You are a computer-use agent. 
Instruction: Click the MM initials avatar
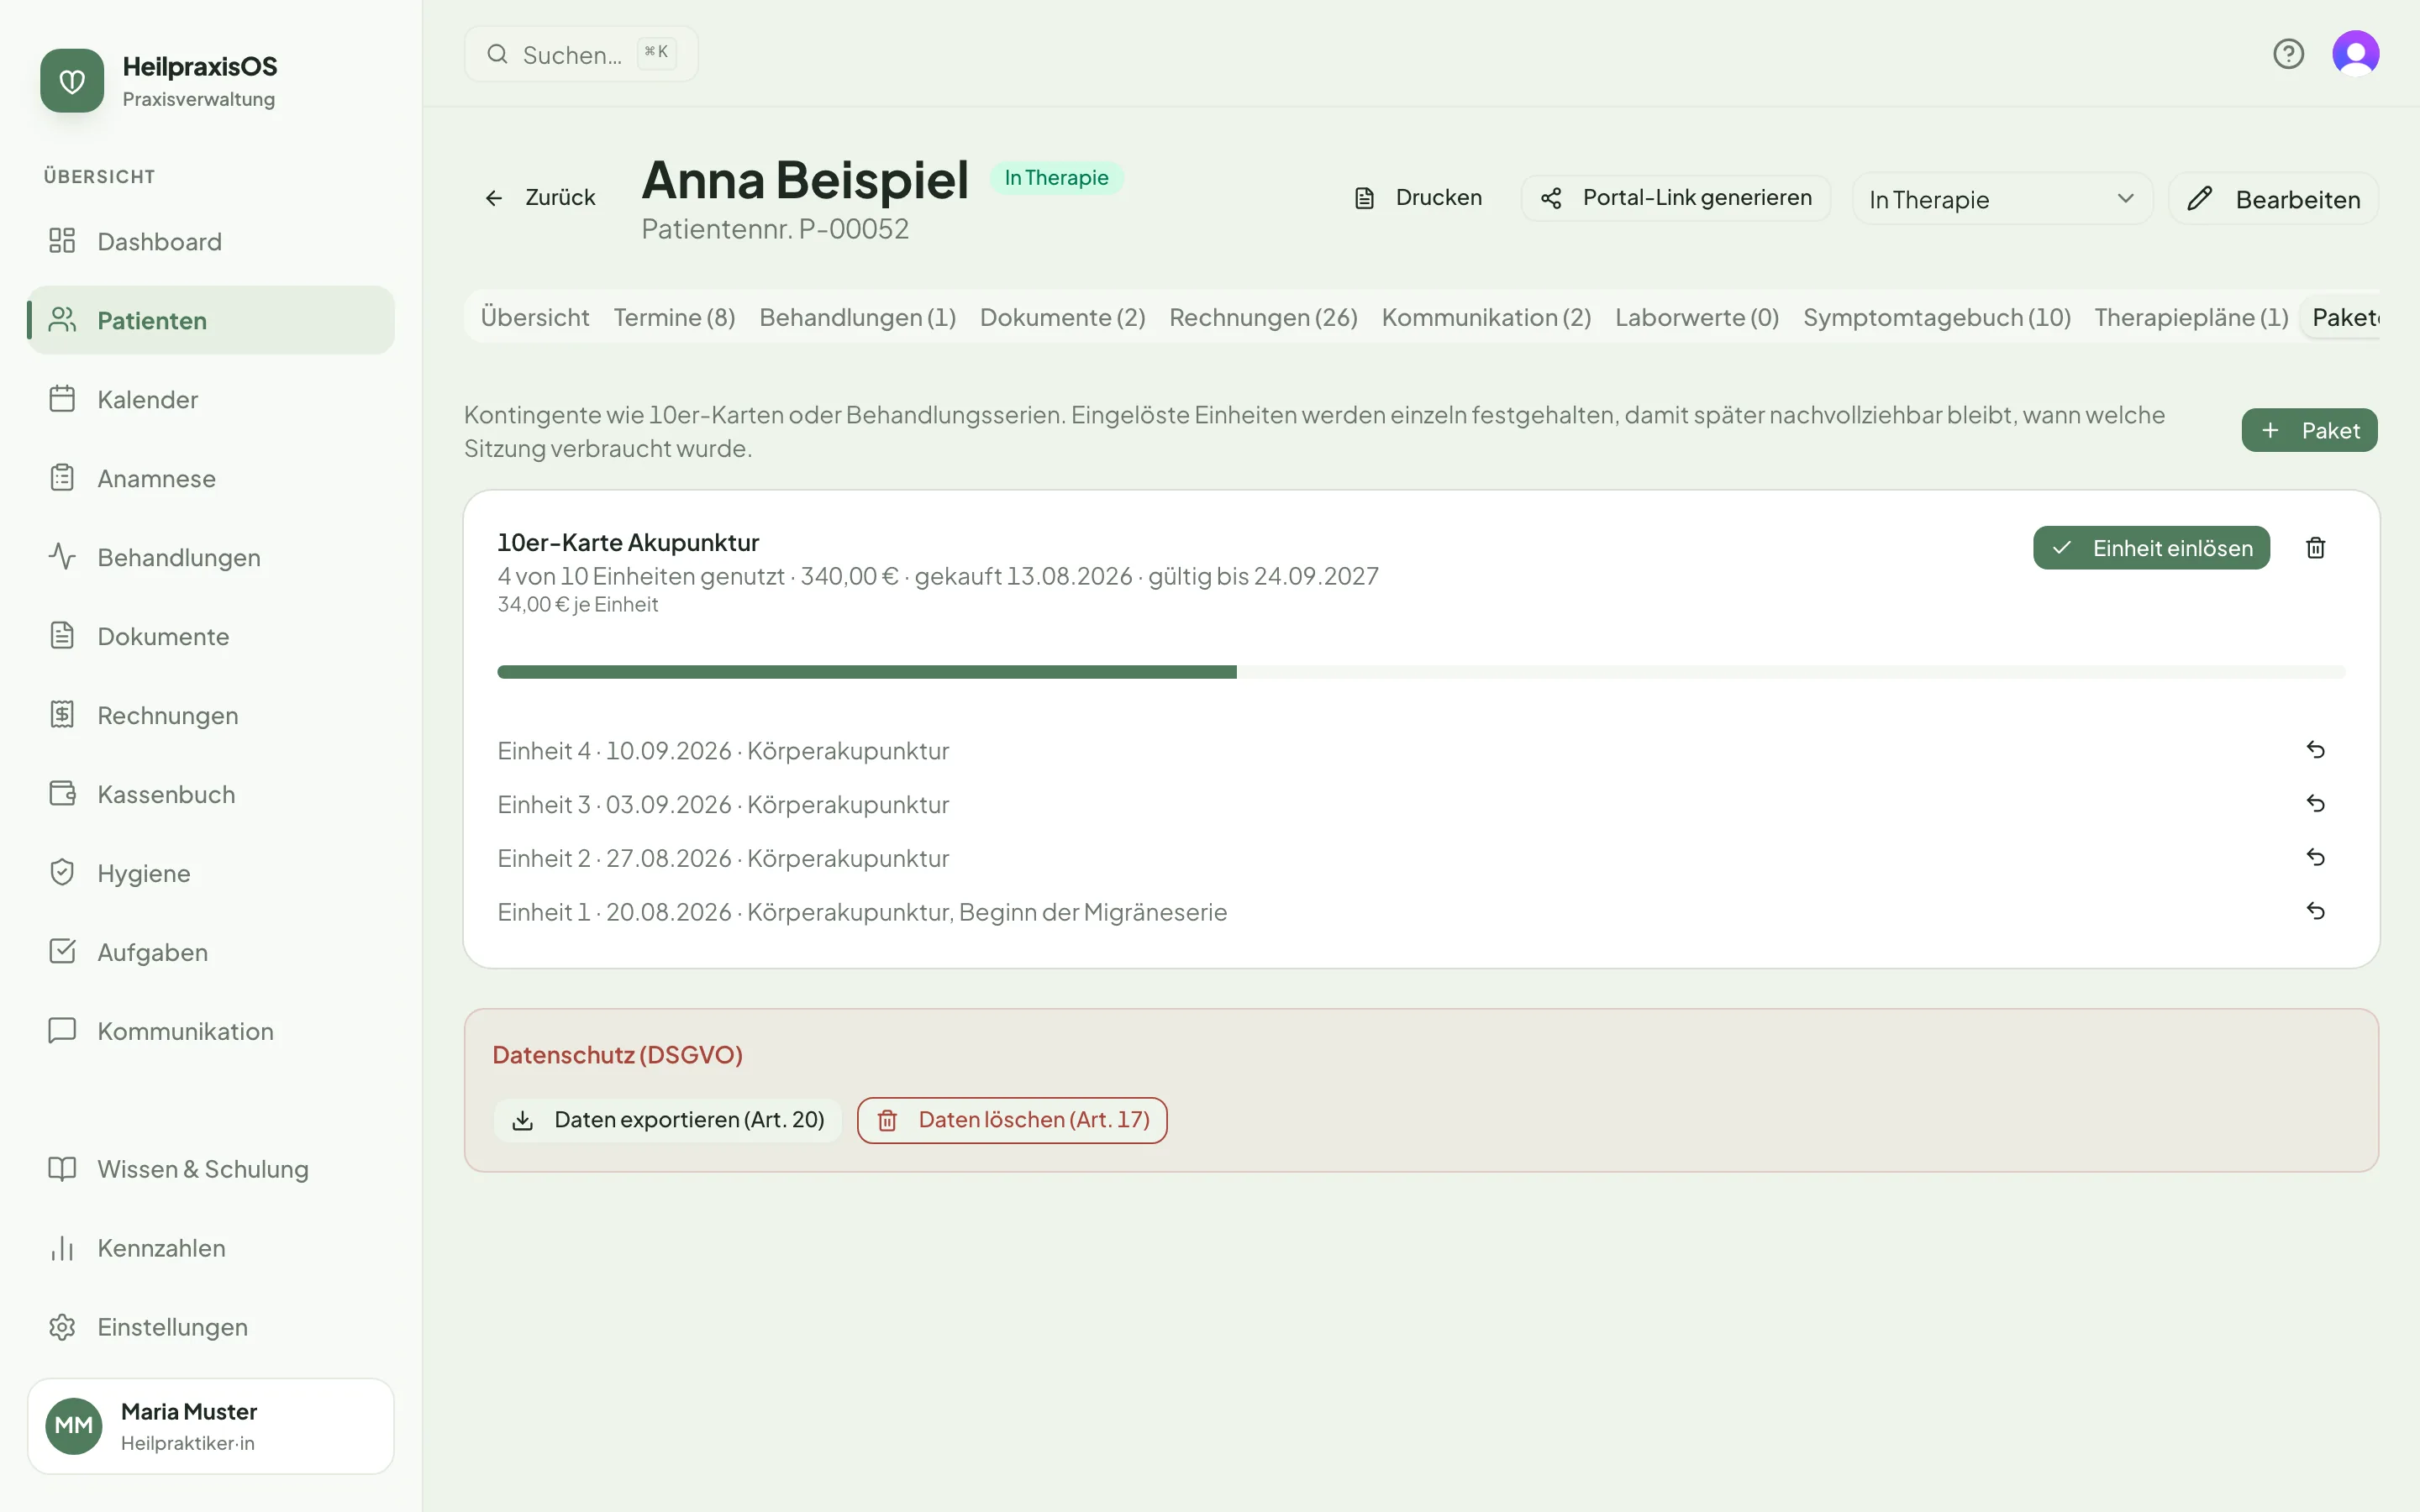pyautogui.click(x=74, y=1426)
